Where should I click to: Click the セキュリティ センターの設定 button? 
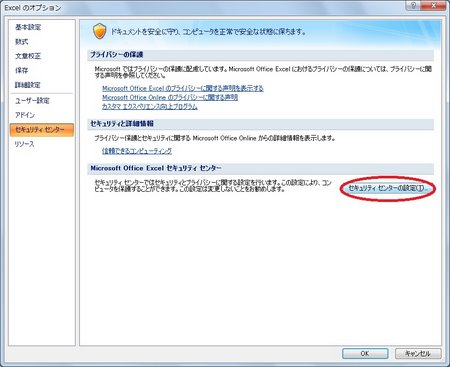pyautogui.click(x=388, y=188)
